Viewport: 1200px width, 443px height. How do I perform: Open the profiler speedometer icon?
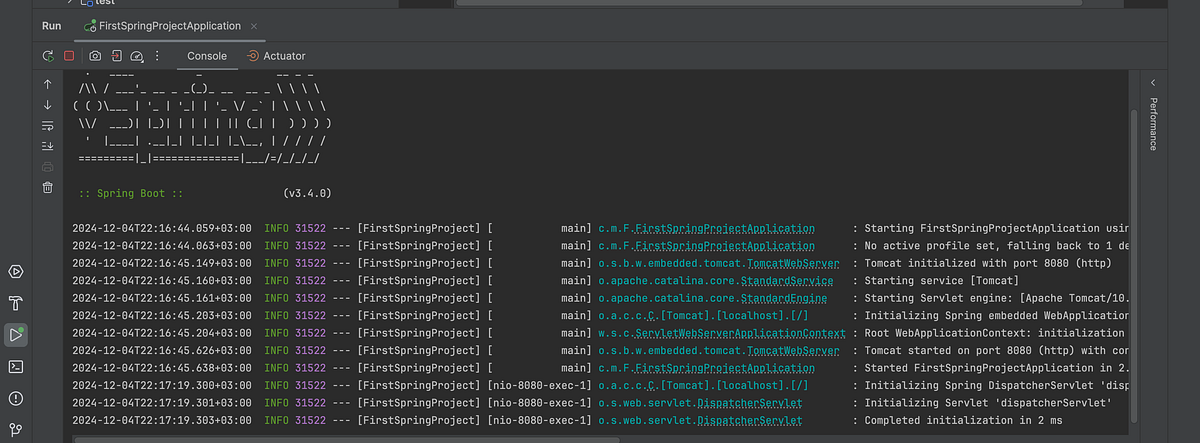click(x=138, y=56)
